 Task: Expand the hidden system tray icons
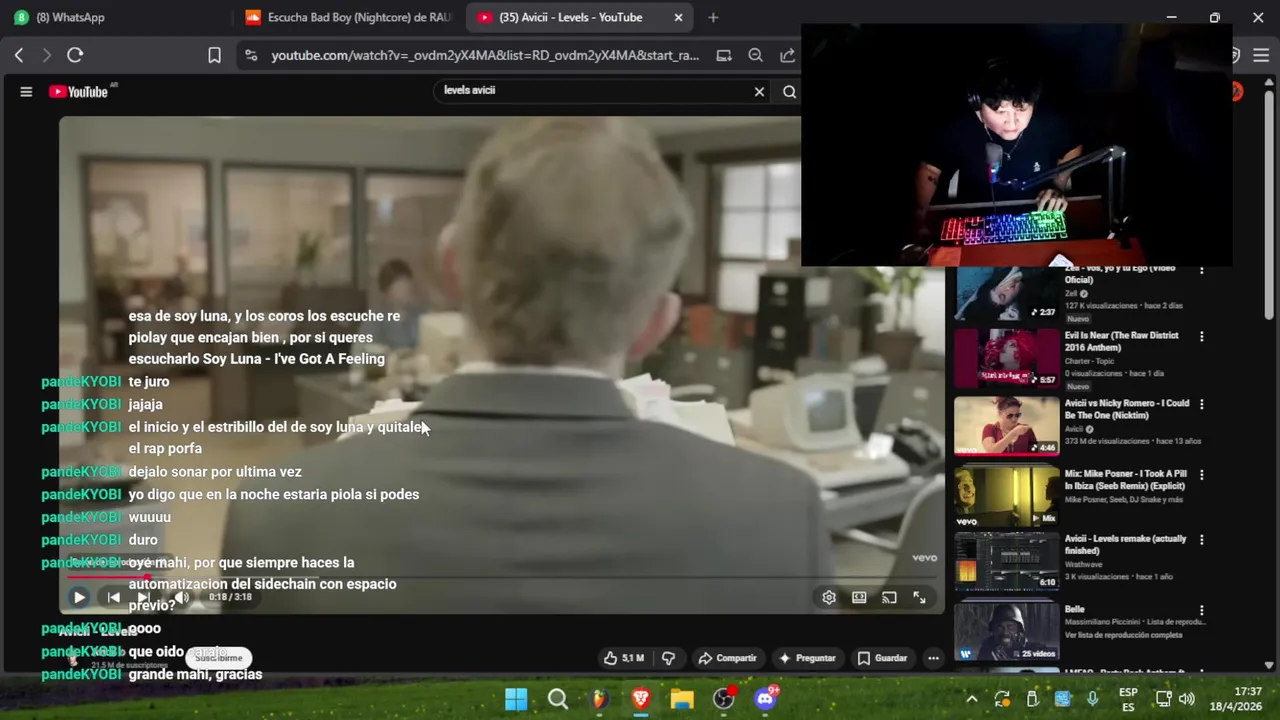point(971,699)
